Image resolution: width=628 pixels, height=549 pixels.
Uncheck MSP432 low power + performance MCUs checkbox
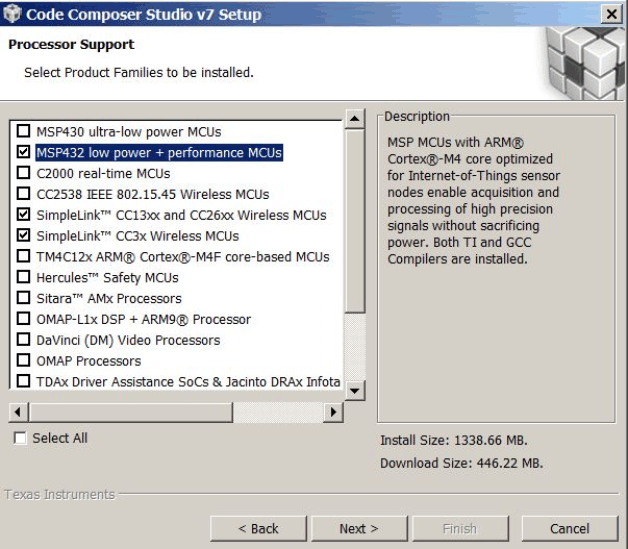(23, 151)
